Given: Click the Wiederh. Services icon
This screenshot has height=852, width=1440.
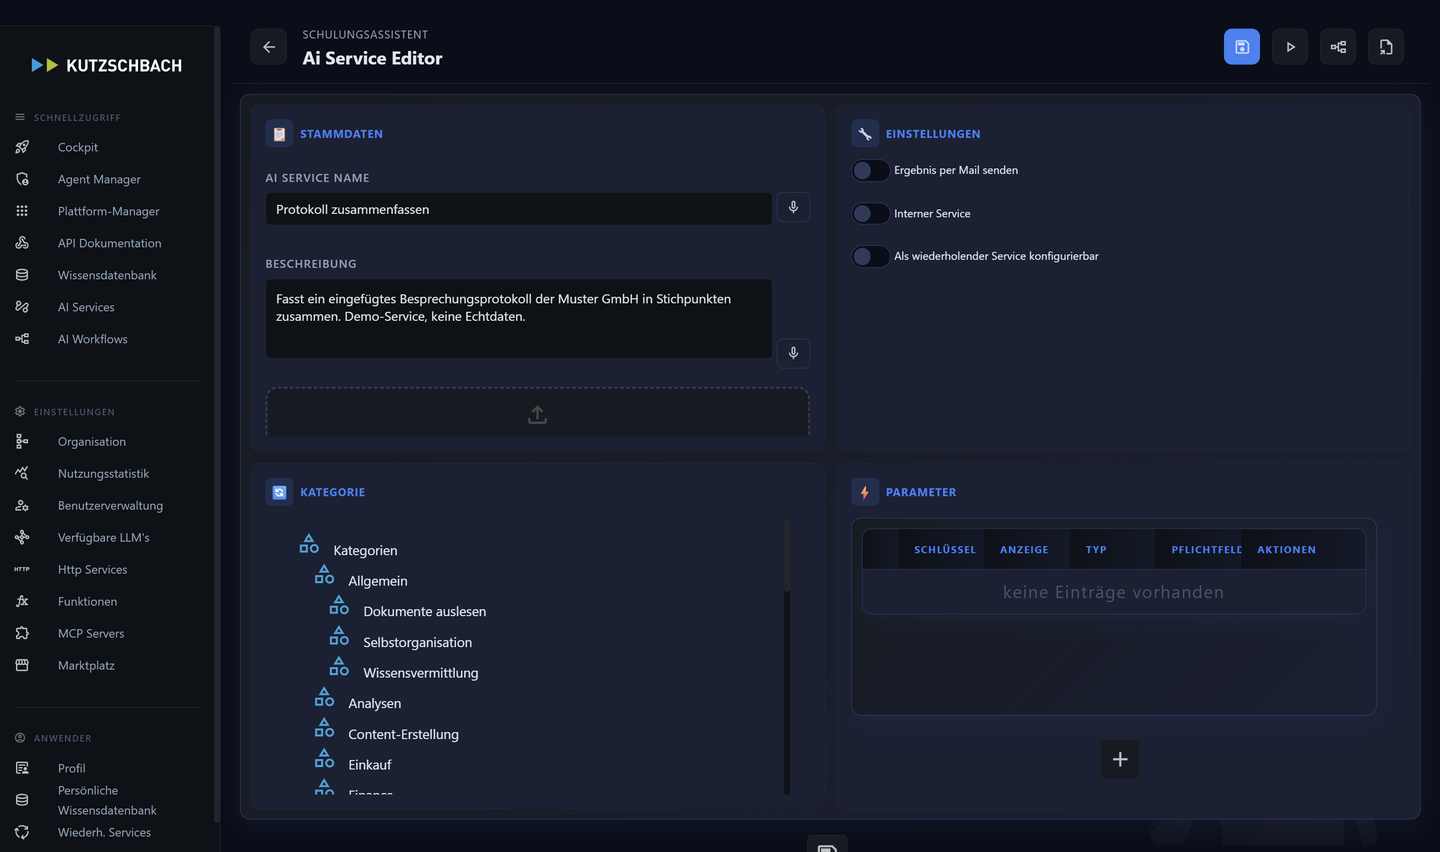Looking at the screenshot, I should click(22, 832).
